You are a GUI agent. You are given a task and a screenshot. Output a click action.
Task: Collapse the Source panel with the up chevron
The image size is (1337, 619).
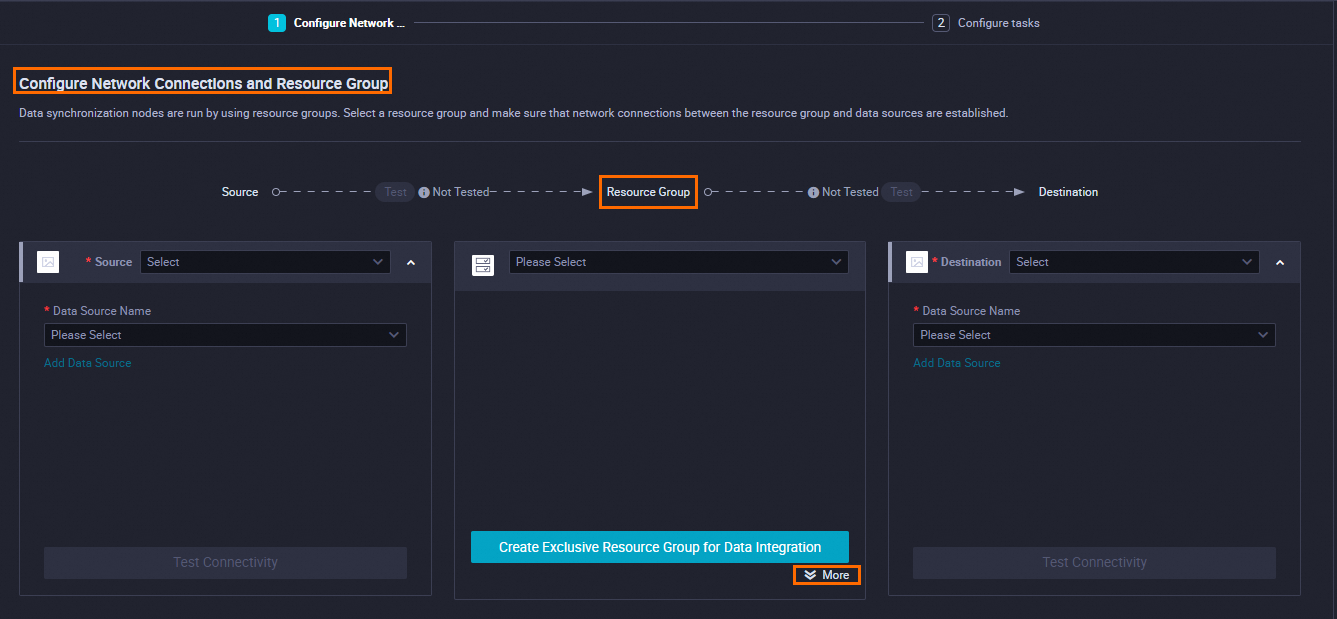coord(411,263)
